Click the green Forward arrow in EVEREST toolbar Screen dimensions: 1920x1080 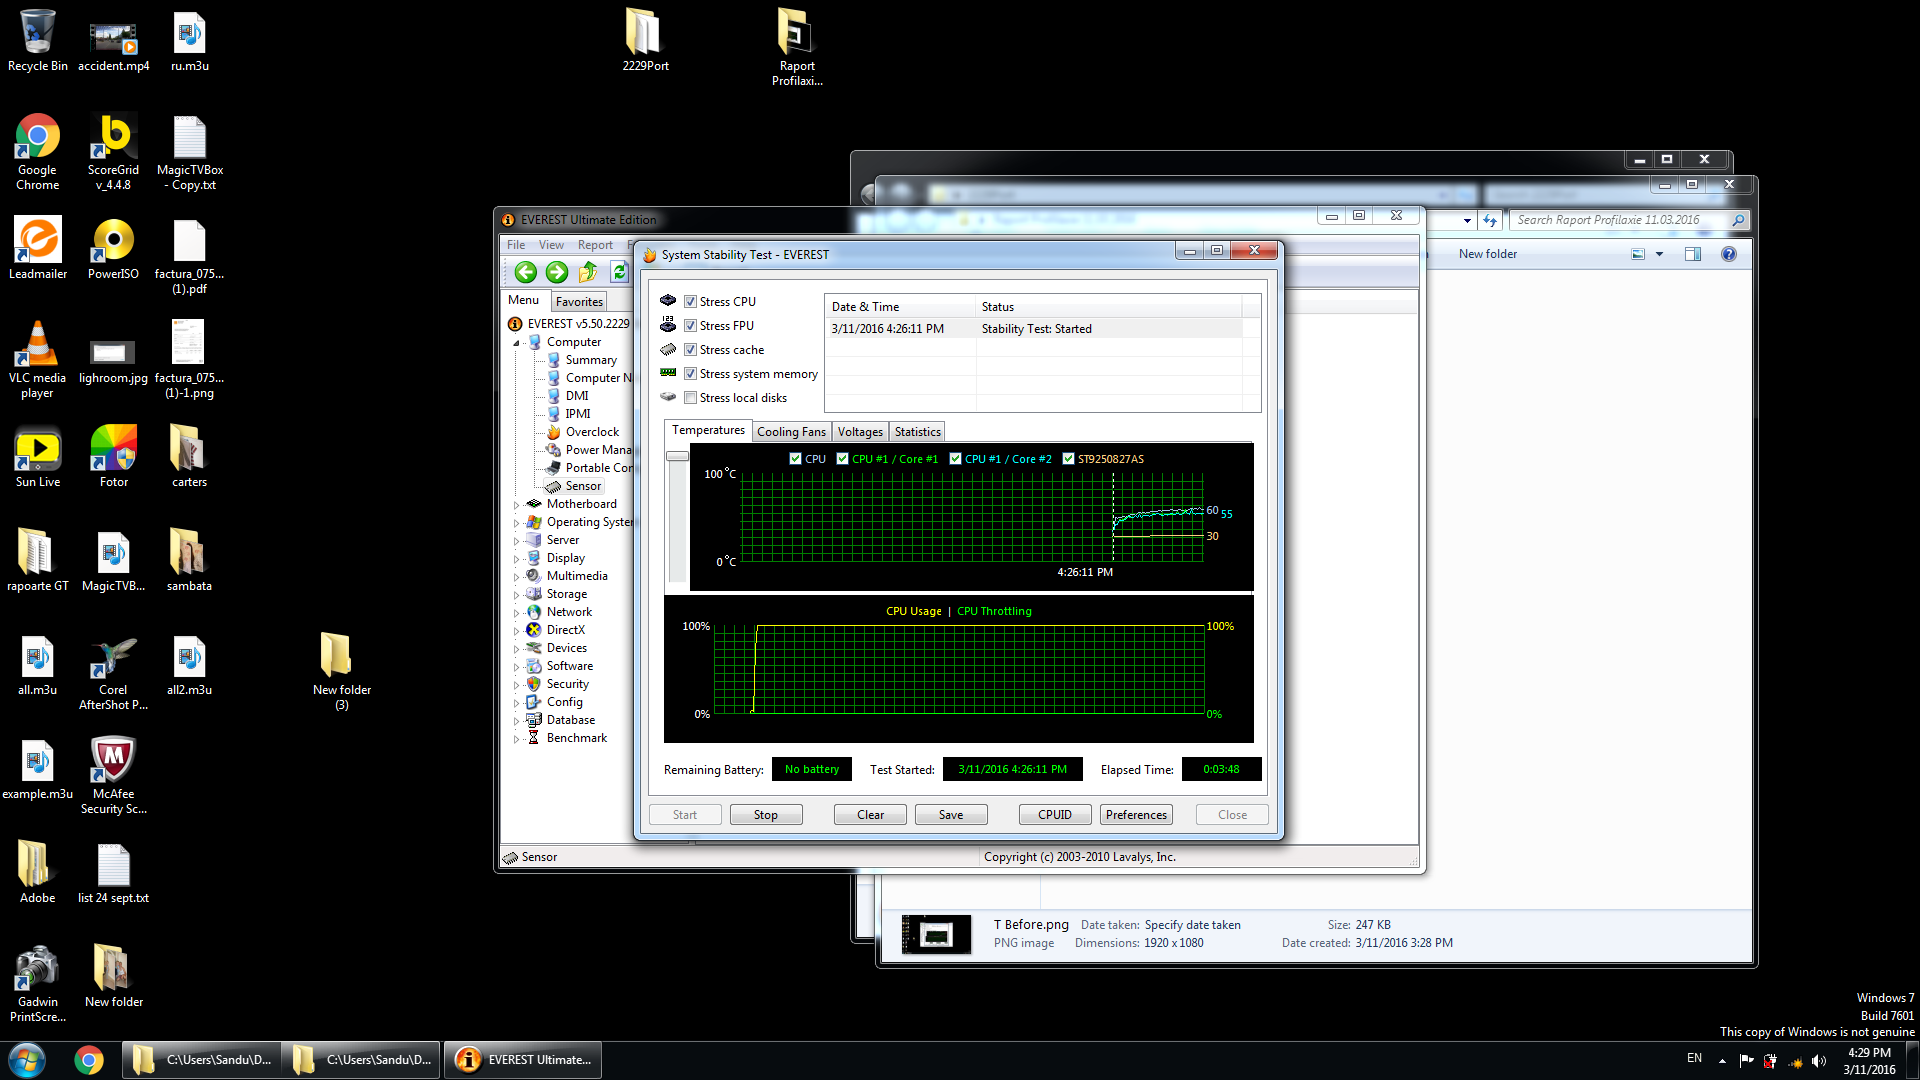click(x=557, y=272)
